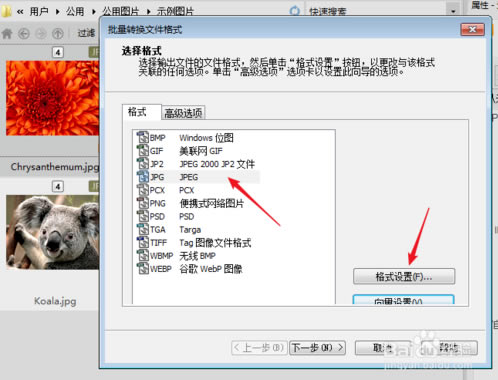
Task: Click the folder icon in the address bar
Action: (x=6, y=11)
